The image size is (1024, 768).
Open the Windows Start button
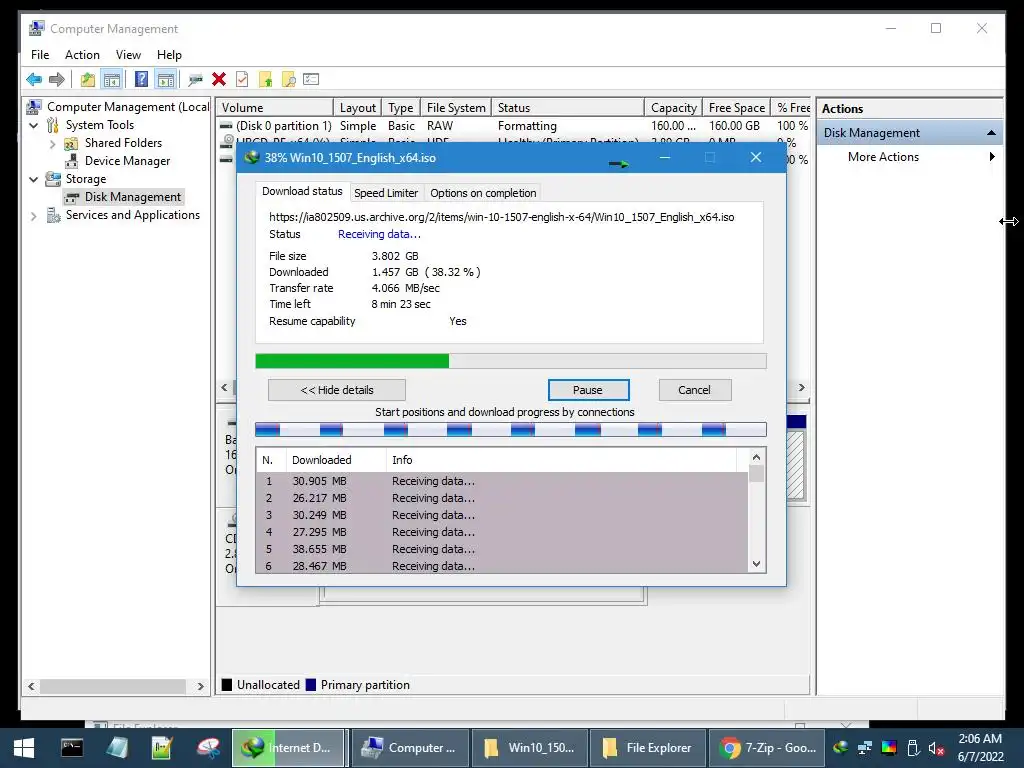(24, 748)
